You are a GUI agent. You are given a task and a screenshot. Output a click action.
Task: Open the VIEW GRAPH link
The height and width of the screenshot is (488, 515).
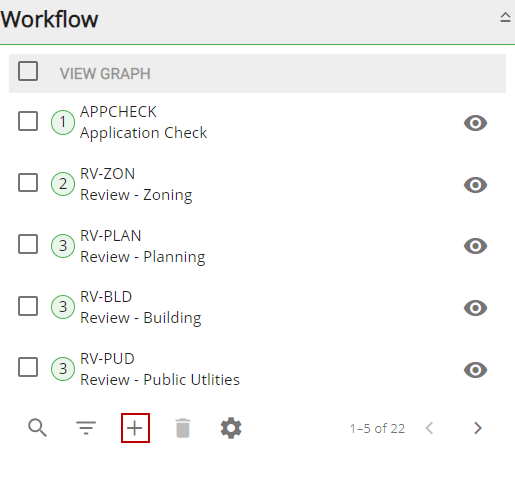click(x=105, y=74)
